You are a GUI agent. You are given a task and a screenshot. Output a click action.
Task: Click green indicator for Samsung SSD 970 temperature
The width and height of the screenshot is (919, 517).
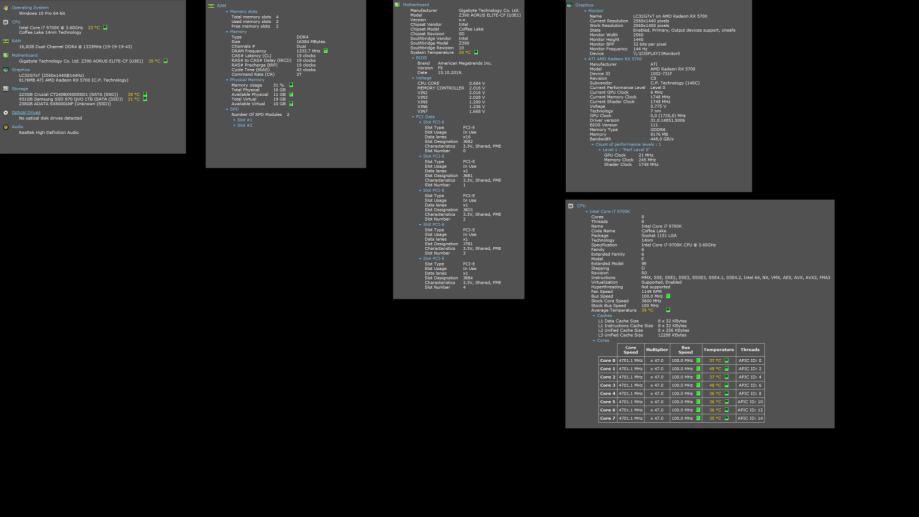(x=145, y=99)
